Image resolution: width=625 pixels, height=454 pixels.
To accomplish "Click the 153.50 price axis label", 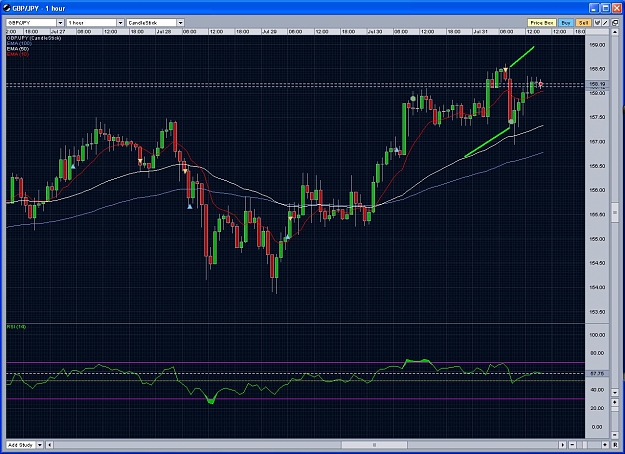I will pos(597,312).
